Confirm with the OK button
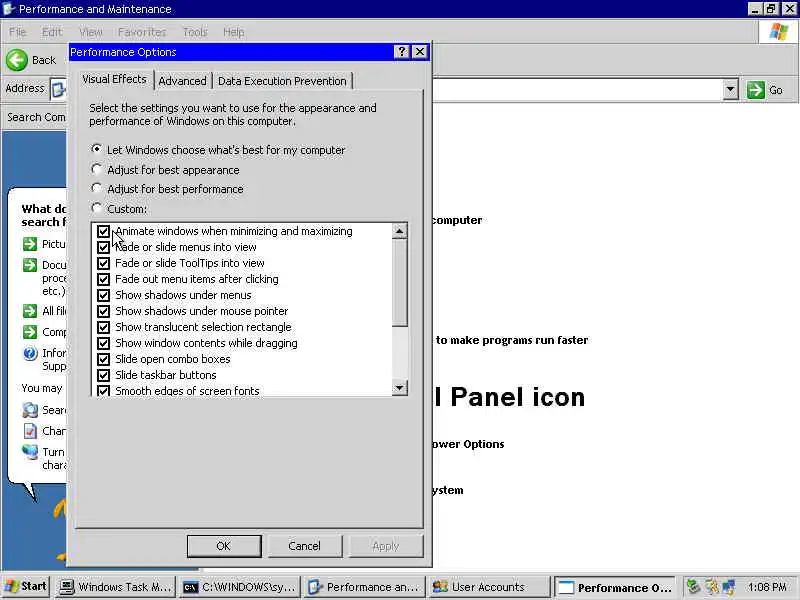 click(224, 546)
